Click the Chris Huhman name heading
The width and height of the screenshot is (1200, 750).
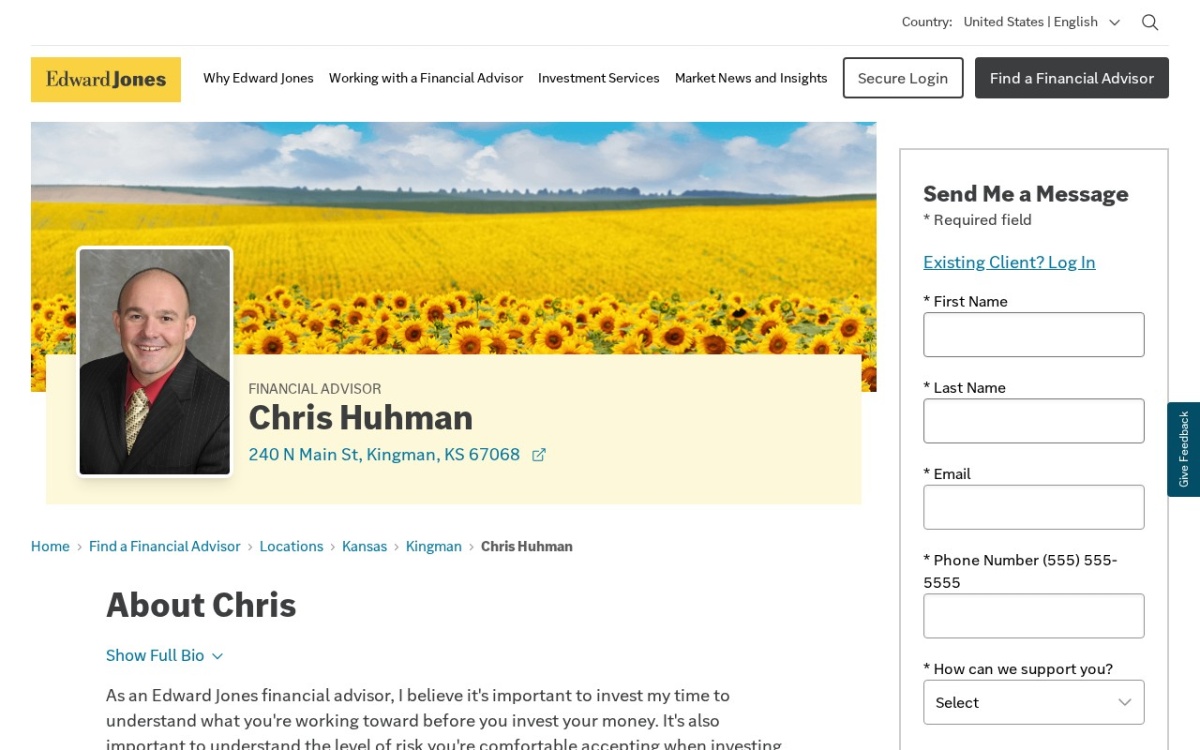(x=360, y=417)
